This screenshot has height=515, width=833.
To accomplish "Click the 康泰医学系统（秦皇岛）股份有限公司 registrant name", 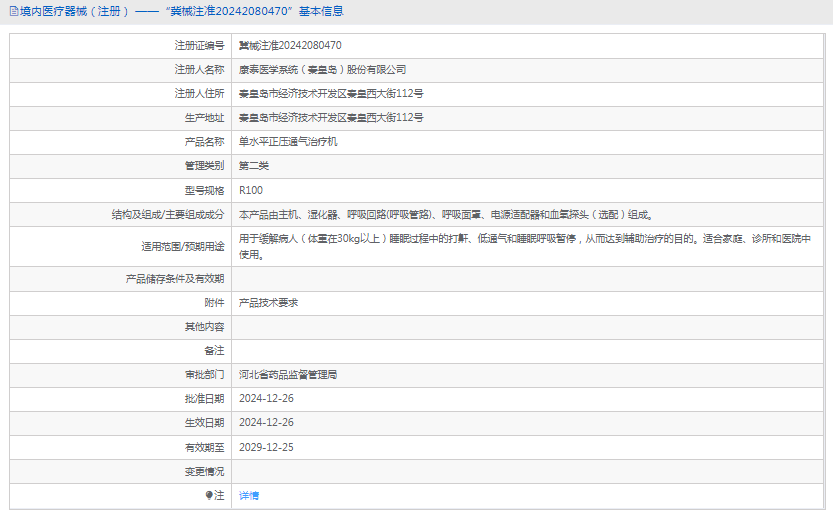I will [x=322, y=70].
